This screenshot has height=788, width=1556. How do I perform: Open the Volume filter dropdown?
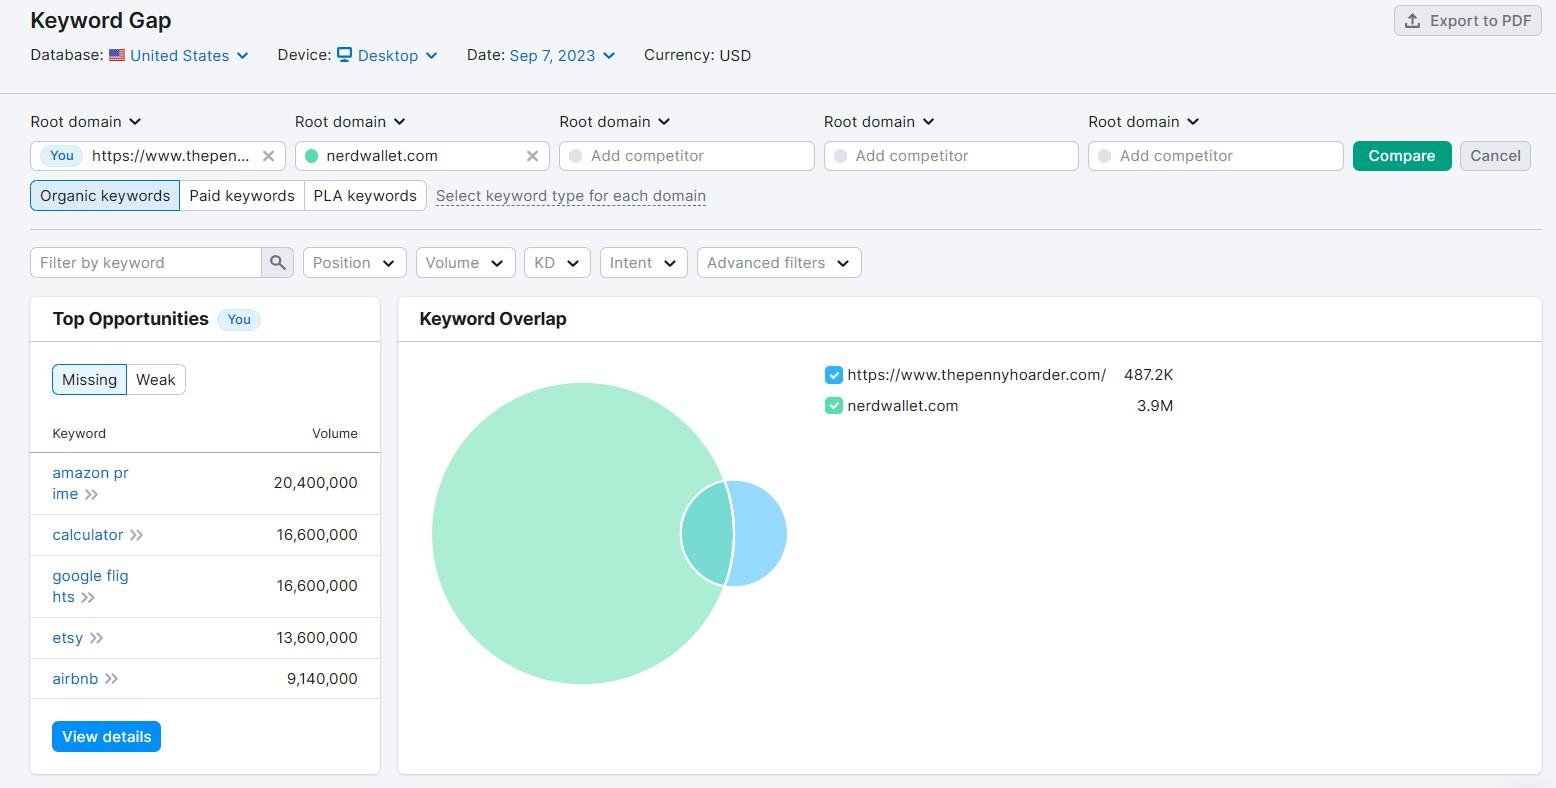pos(466,263)
